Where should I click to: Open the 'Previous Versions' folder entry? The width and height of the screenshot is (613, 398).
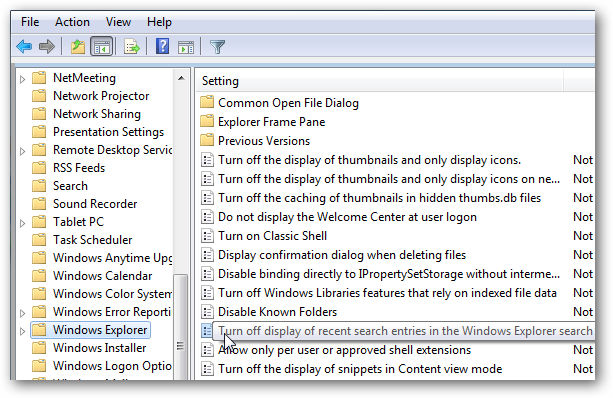point(264,141)
